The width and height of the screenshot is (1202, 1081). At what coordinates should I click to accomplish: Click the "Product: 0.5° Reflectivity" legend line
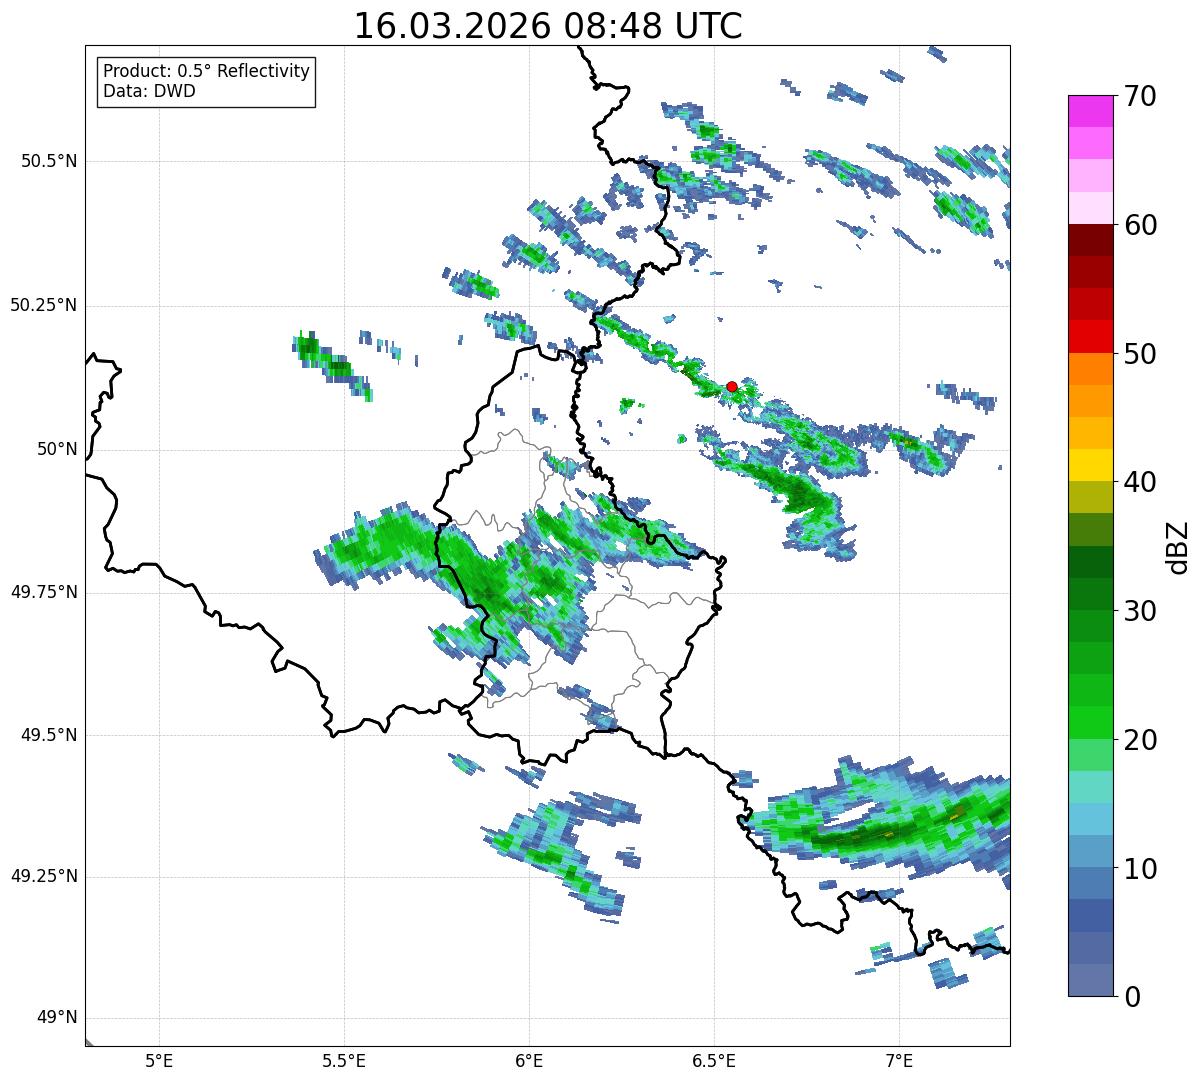coord(206,72)
